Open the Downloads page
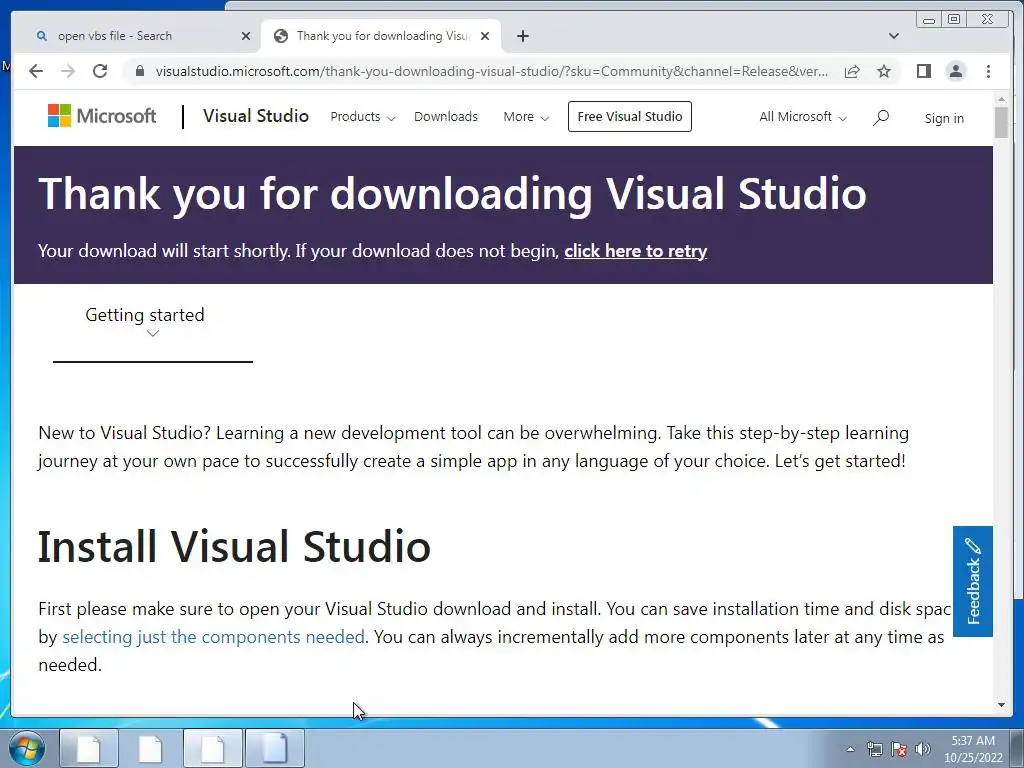The width and height of the screenshot is (1024, 768). tap(446, 117)
